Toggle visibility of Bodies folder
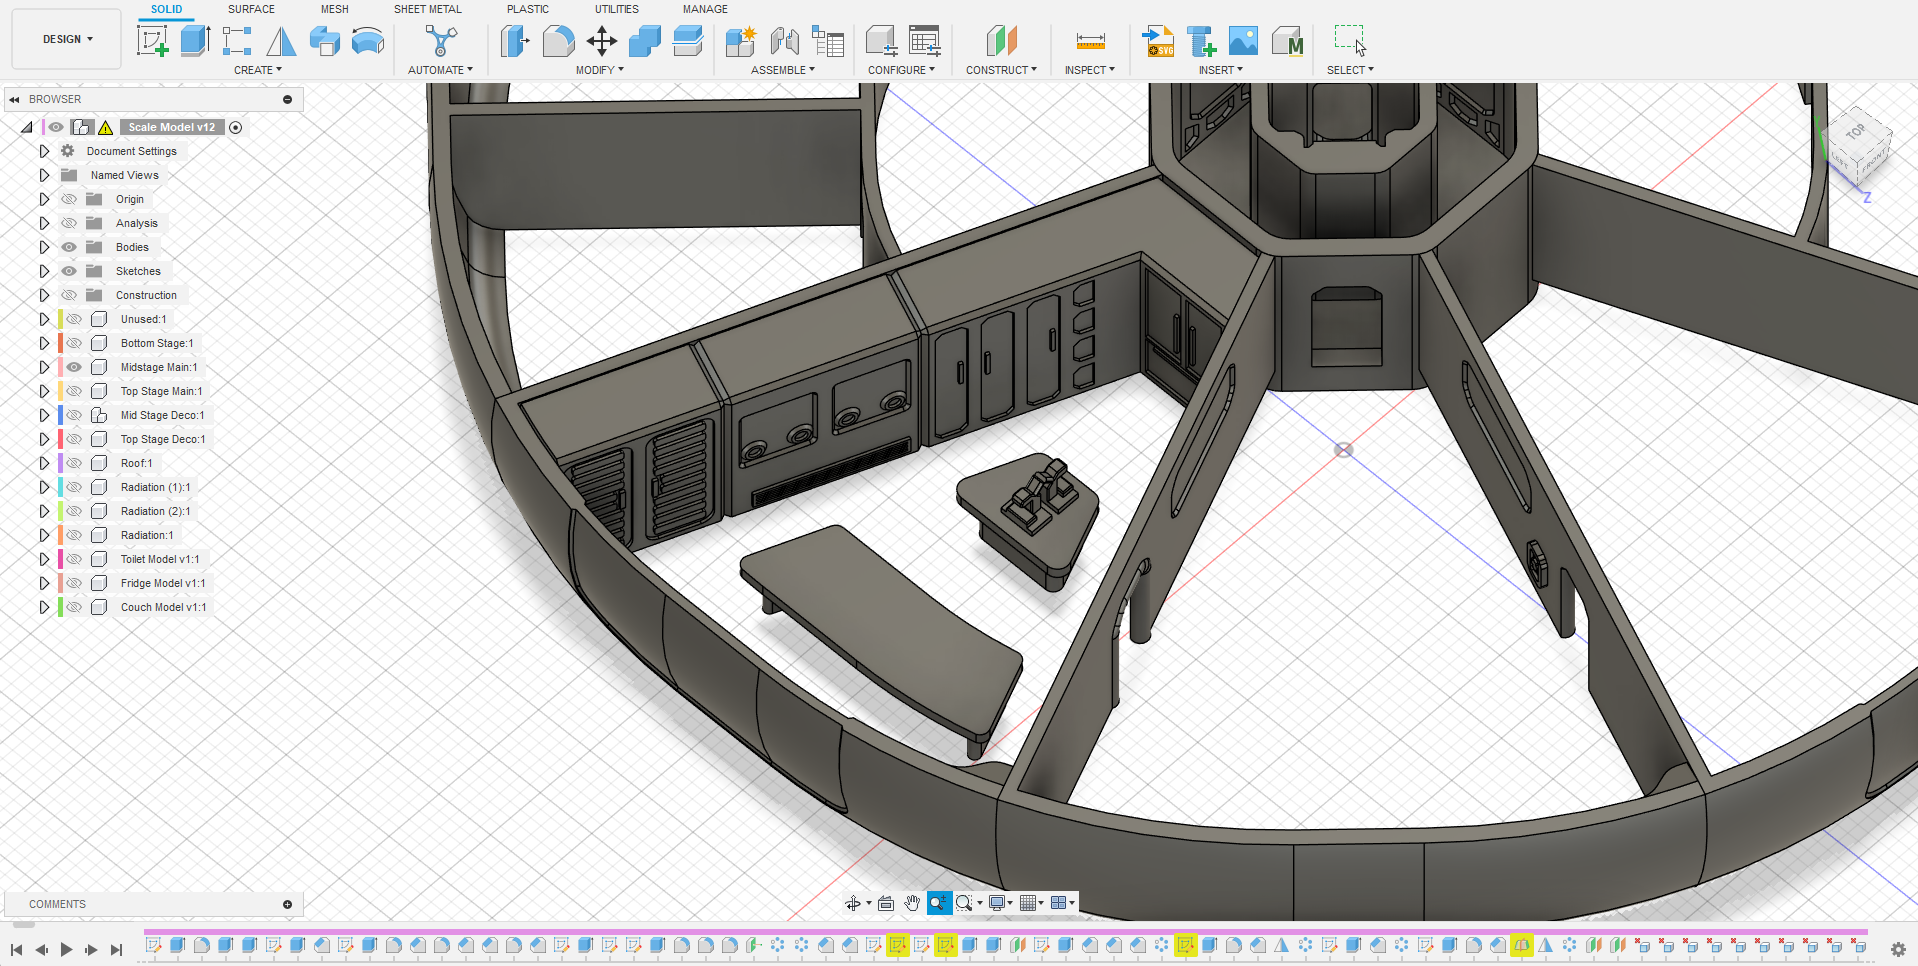The width and height of the screenshot is (1918, 966). pyautogui.click(x=69, y=247)
